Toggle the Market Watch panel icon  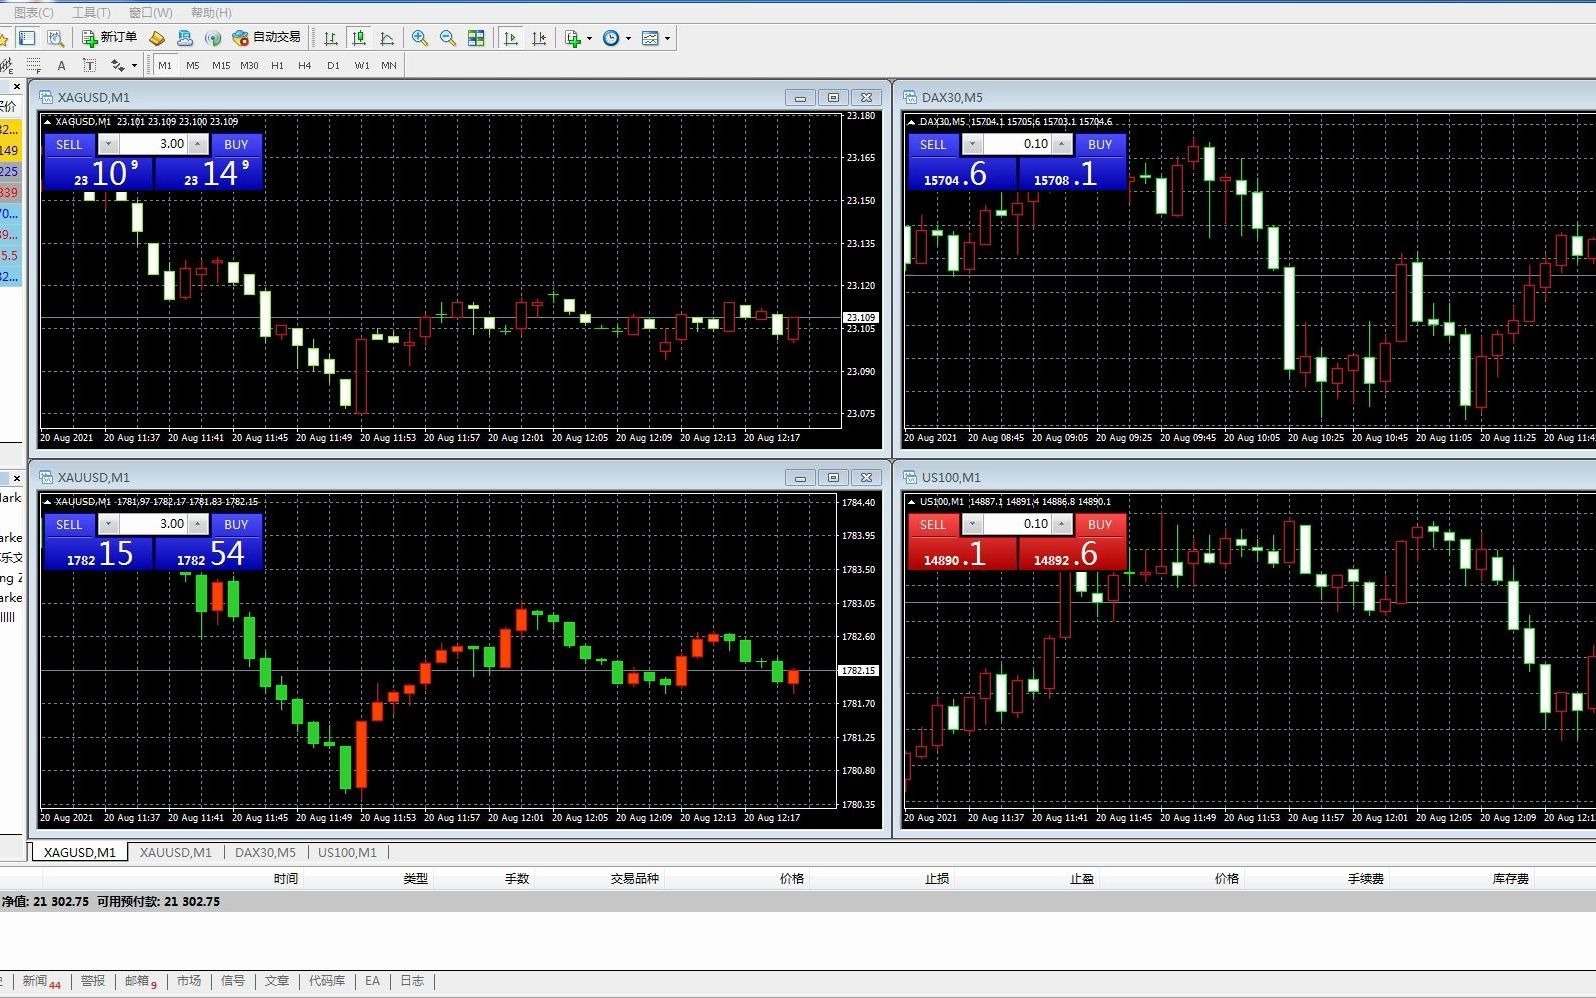(x=27, y=38)
